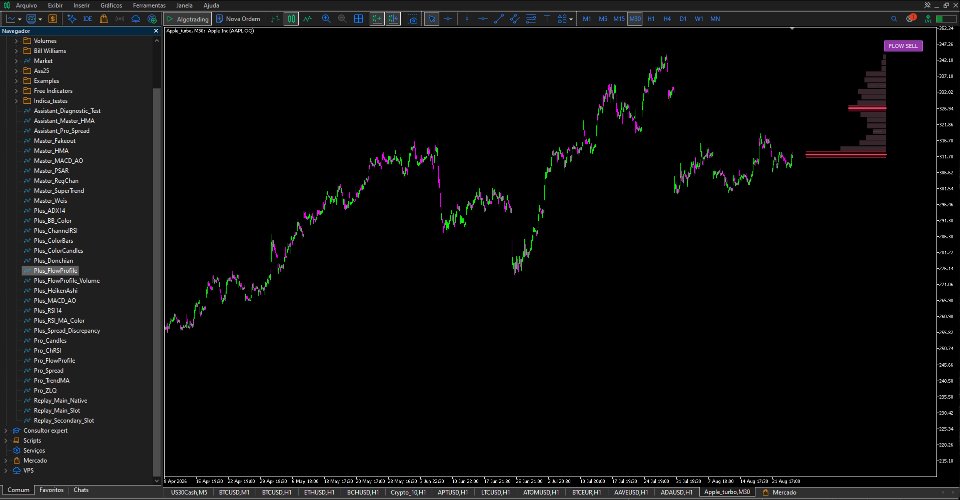960x500 pixels.
Task: Switch to D1 timeframe
Action: coord(683,19)
